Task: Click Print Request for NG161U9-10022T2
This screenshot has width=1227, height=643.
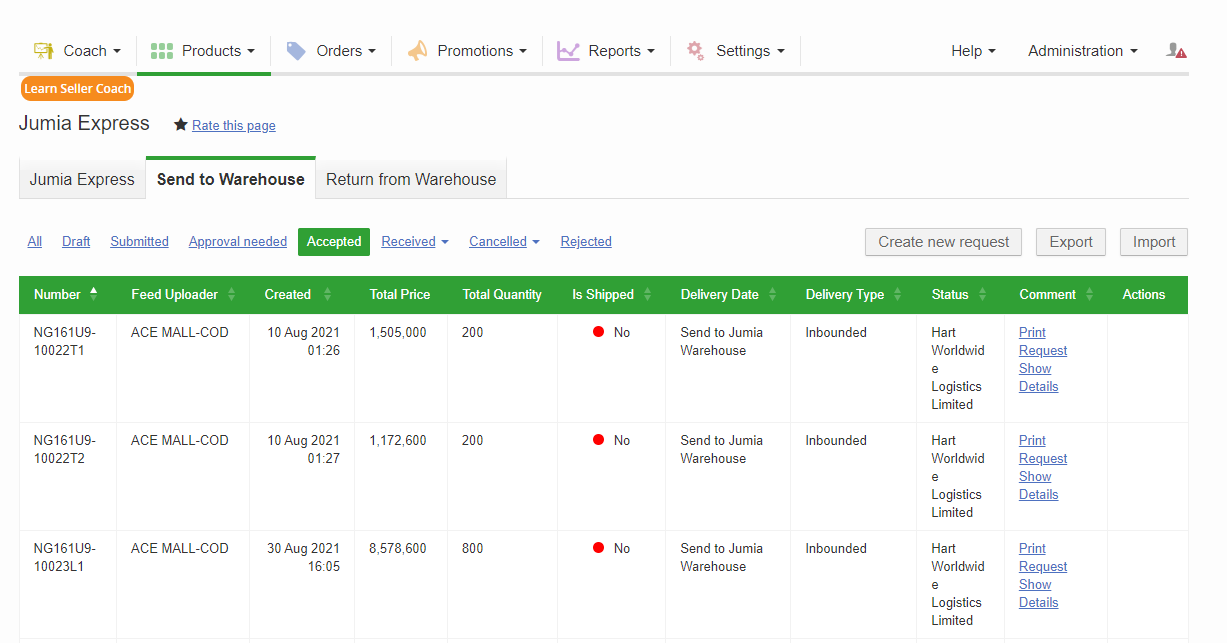Action: tap(1043, 449)
